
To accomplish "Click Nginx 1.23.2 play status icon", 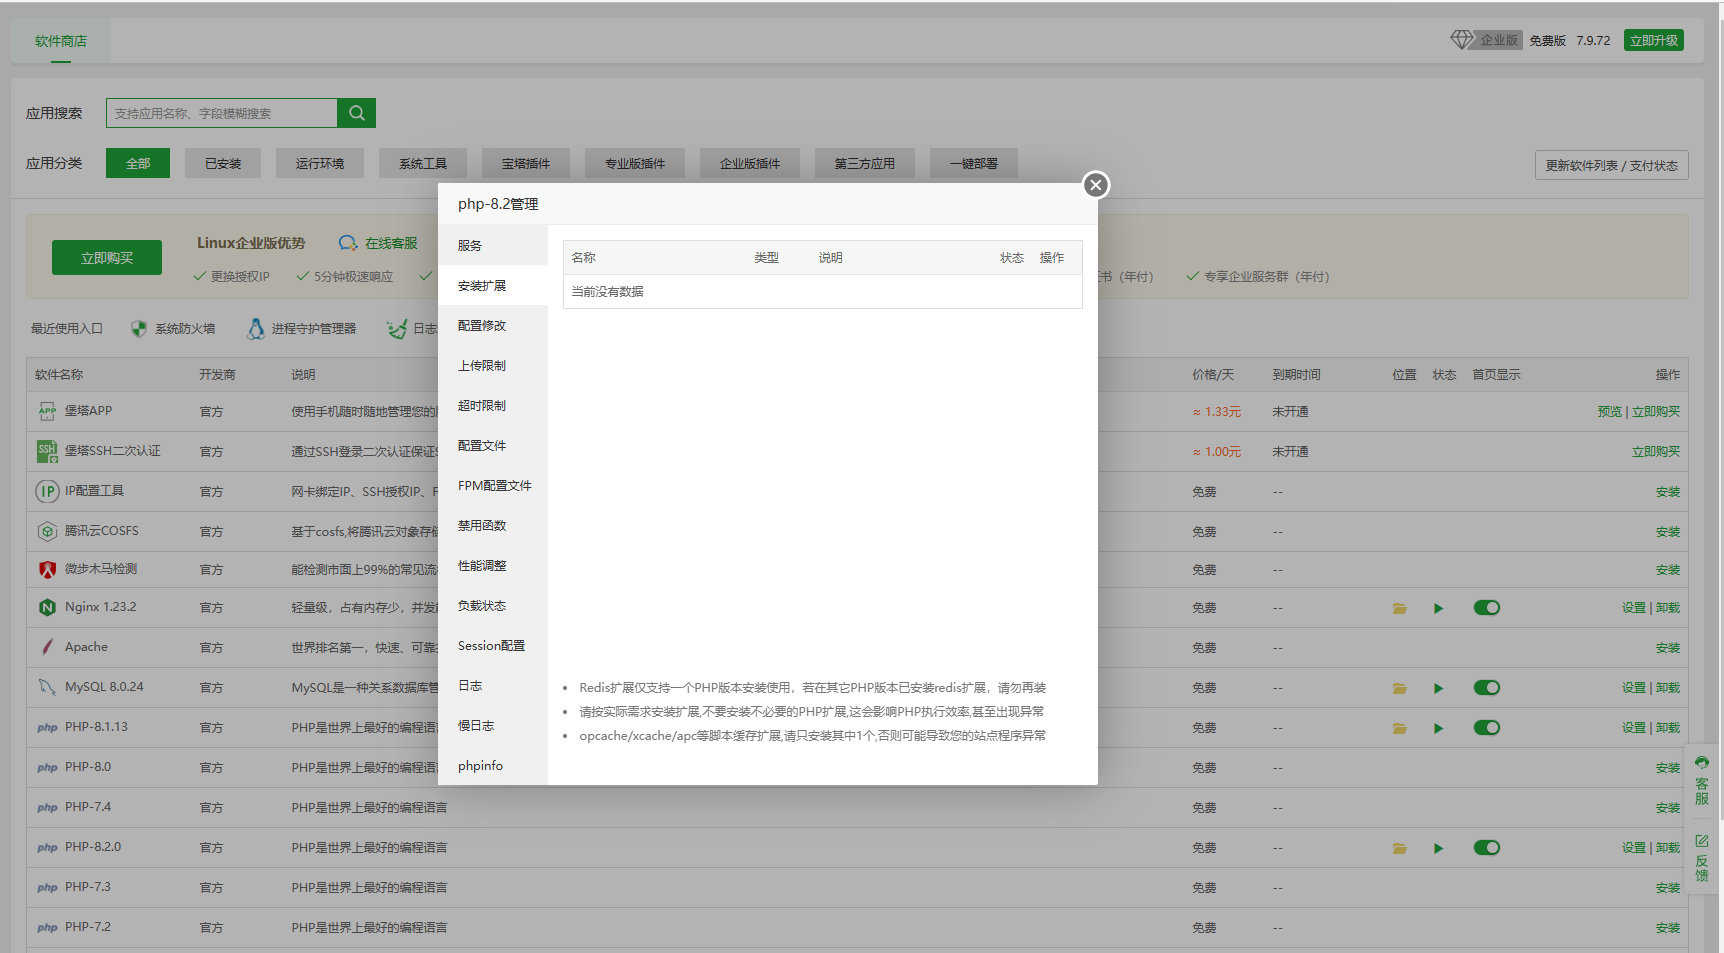I will [x=1438, y=608].
